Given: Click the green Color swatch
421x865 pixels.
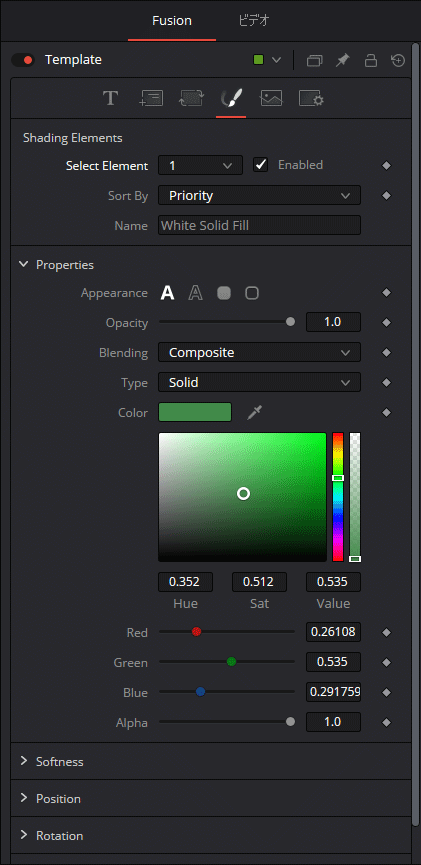Looking at the screenshot, I should point(195,412).
